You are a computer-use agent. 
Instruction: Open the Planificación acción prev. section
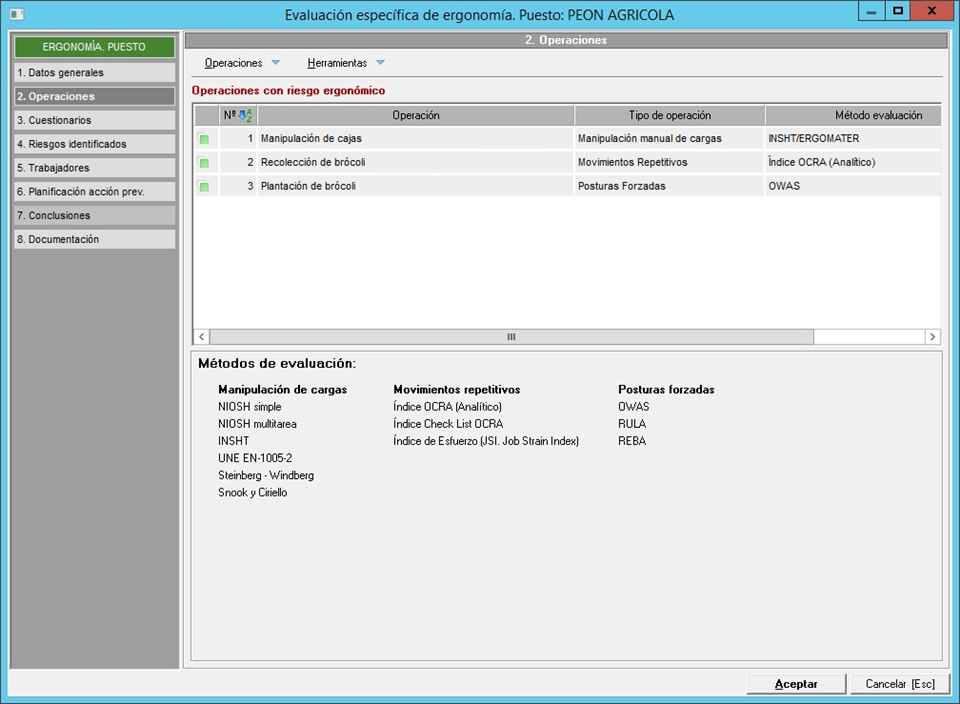[94, 192]
